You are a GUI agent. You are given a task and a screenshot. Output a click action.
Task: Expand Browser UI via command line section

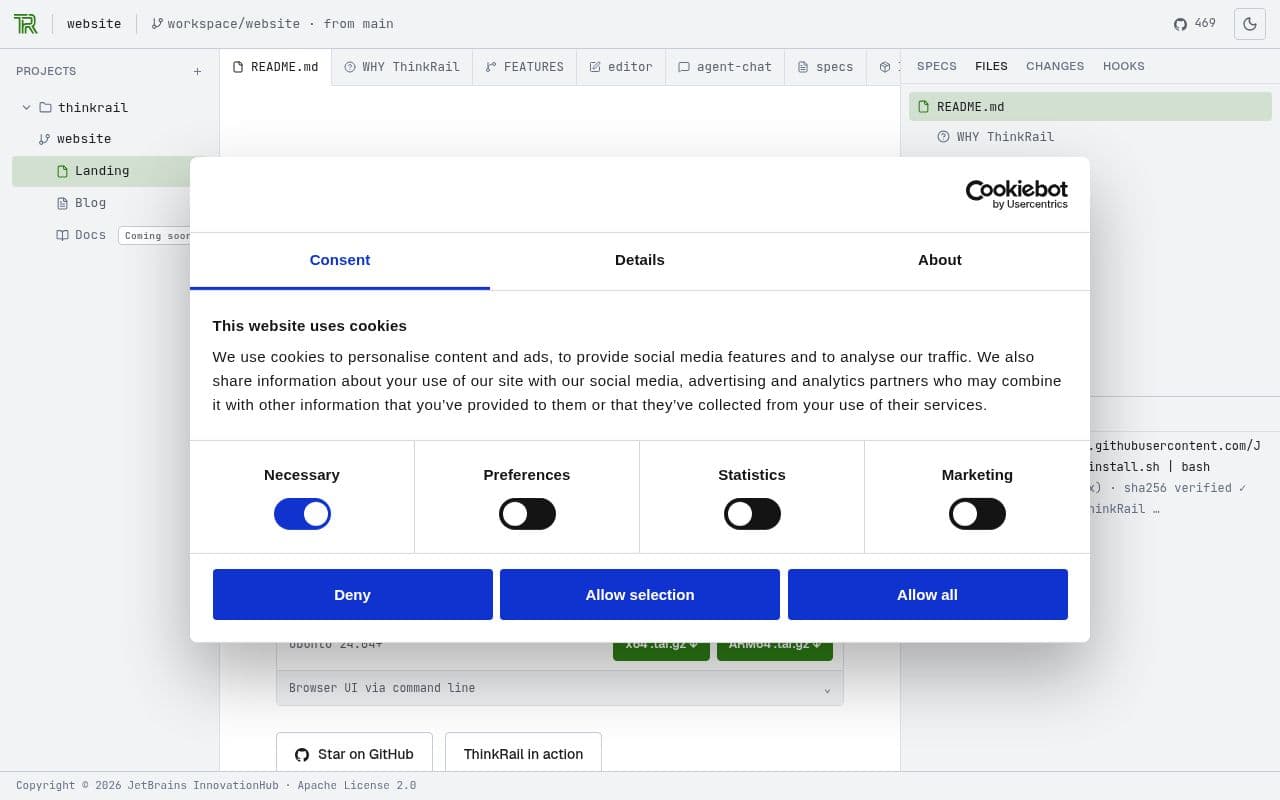tap(560, 688)
